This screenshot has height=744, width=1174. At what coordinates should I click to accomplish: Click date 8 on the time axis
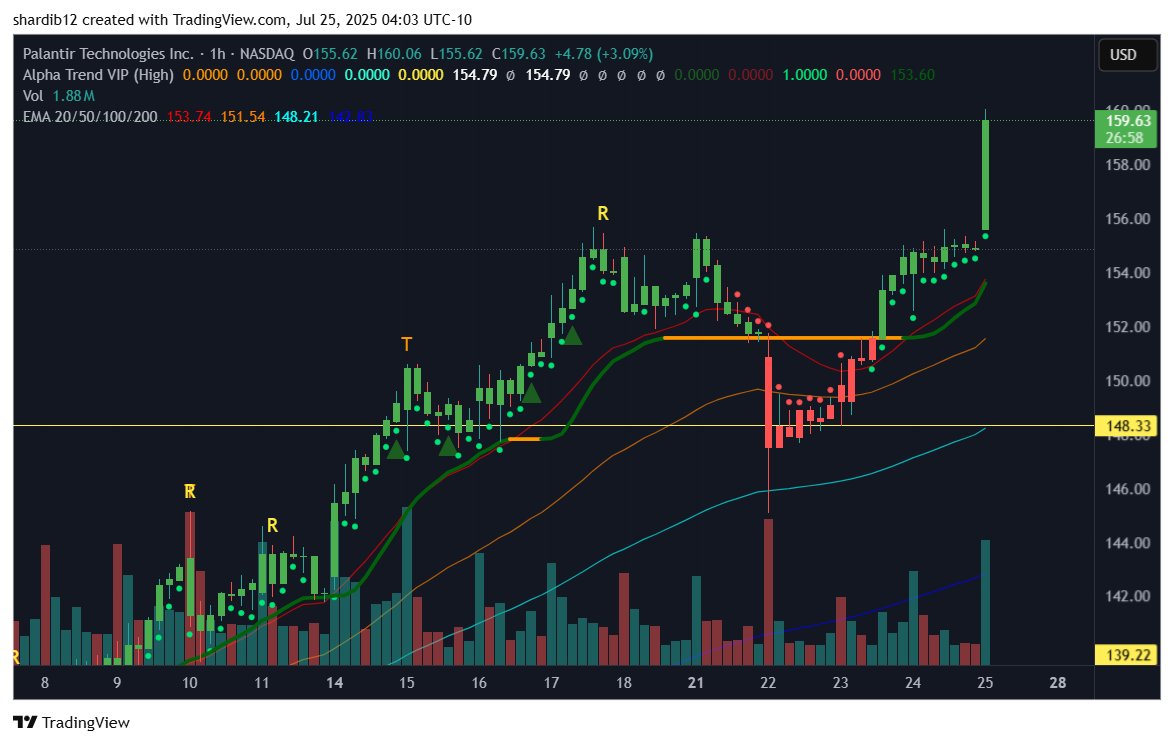45,683
